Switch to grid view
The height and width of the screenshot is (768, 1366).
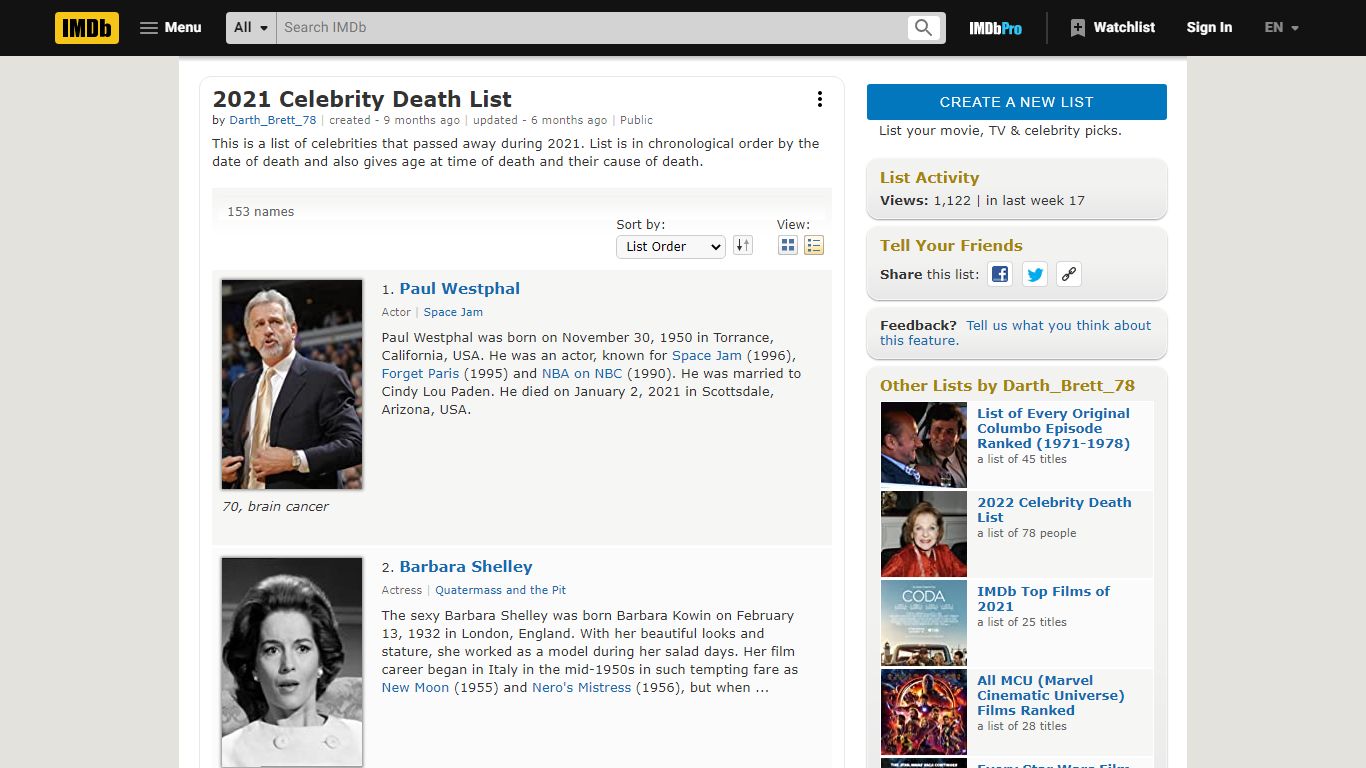click(788, 245)
